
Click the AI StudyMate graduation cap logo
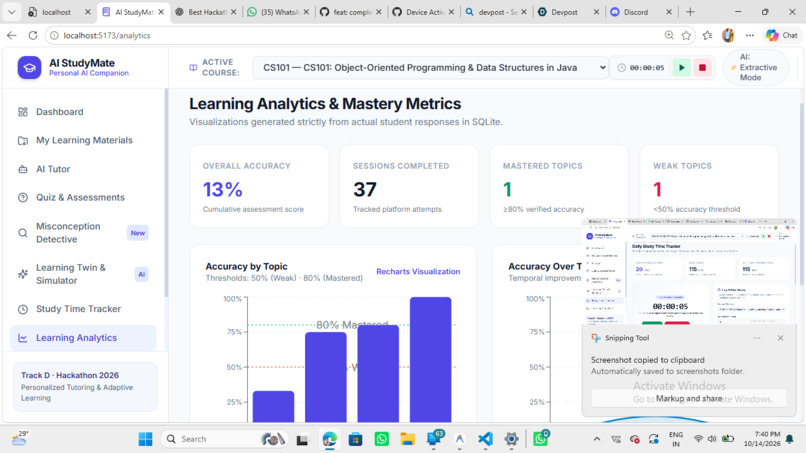29,68
